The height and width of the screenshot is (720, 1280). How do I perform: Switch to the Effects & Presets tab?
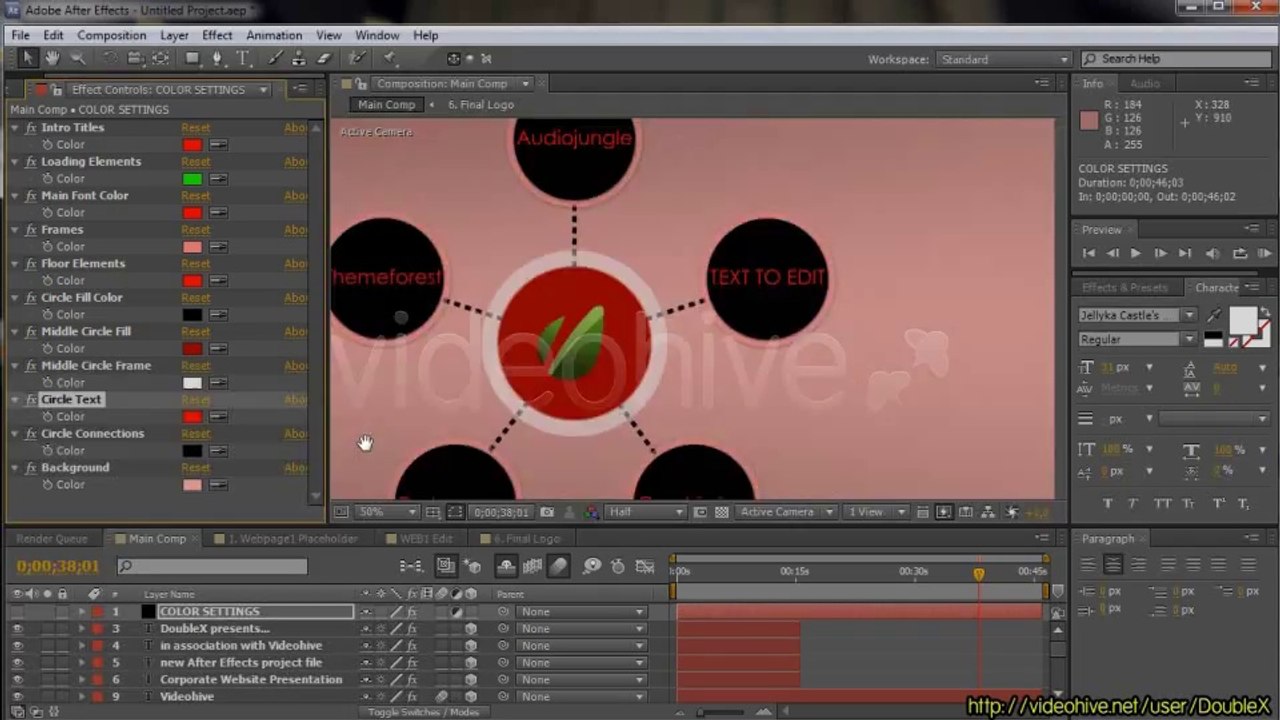pos(1125,288)
